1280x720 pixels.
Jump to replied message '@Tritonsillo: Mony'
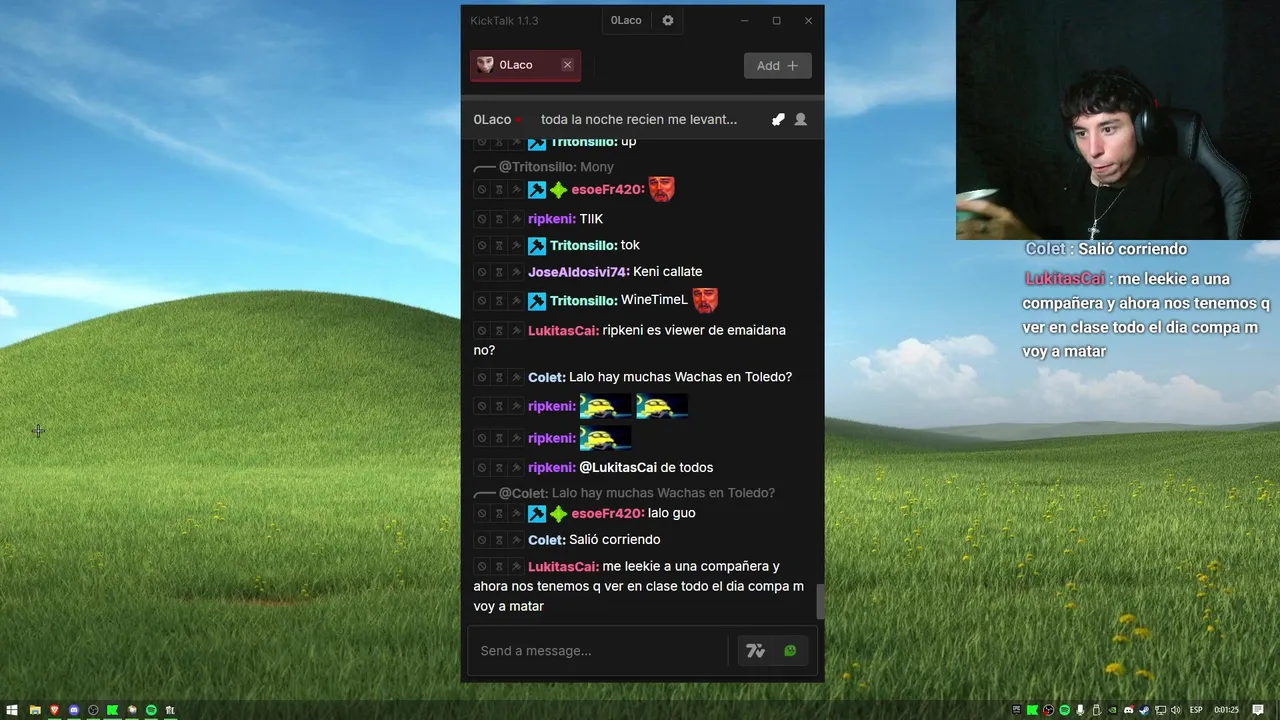pyautogui.click(x=556, y=167)
